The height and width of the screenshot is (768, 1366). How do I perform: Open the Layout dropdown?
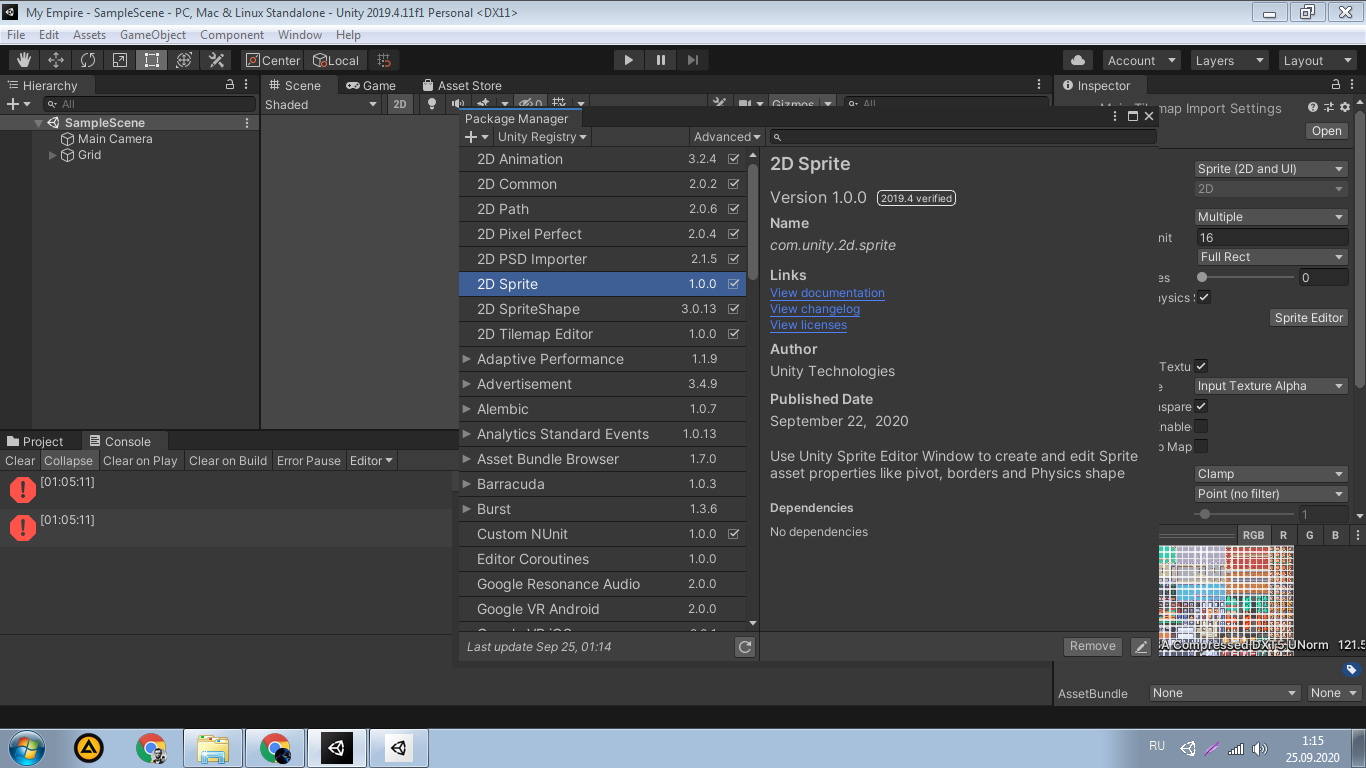[1318, 60]
